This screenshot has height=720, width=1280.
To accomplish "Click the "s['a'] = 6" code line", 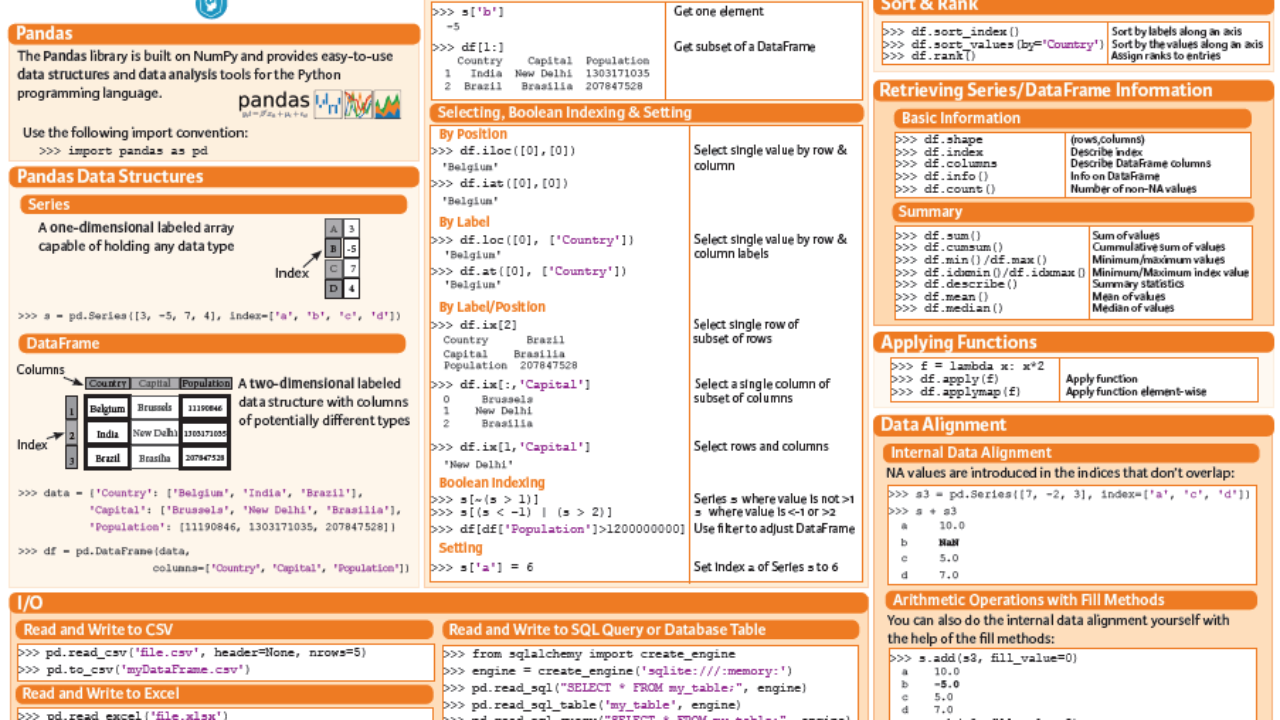I will [x=482, y=567].
